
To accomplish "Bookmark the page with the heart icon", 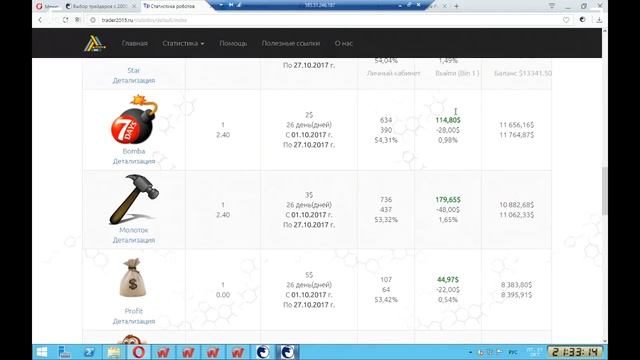I will coord(566,20).
